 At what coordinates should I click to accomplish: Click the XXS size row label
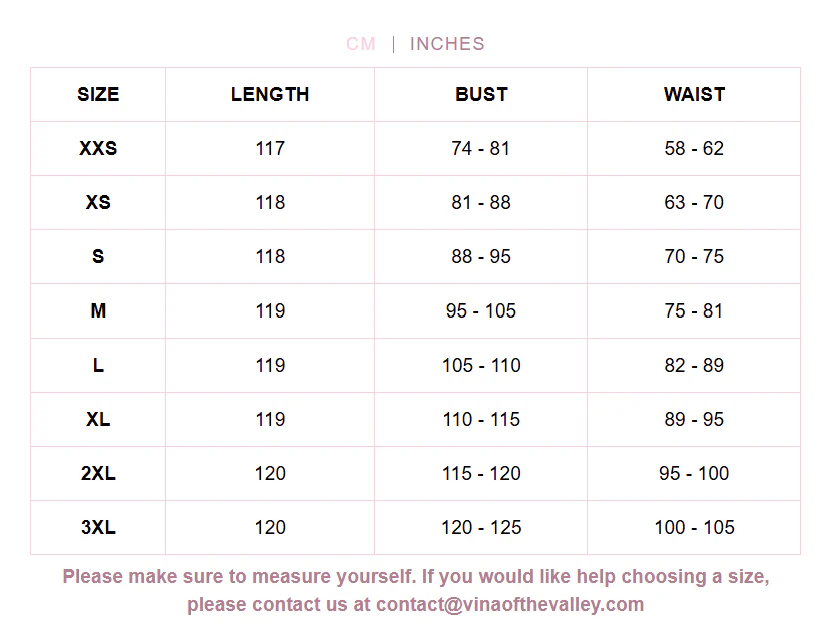[98, 148]
